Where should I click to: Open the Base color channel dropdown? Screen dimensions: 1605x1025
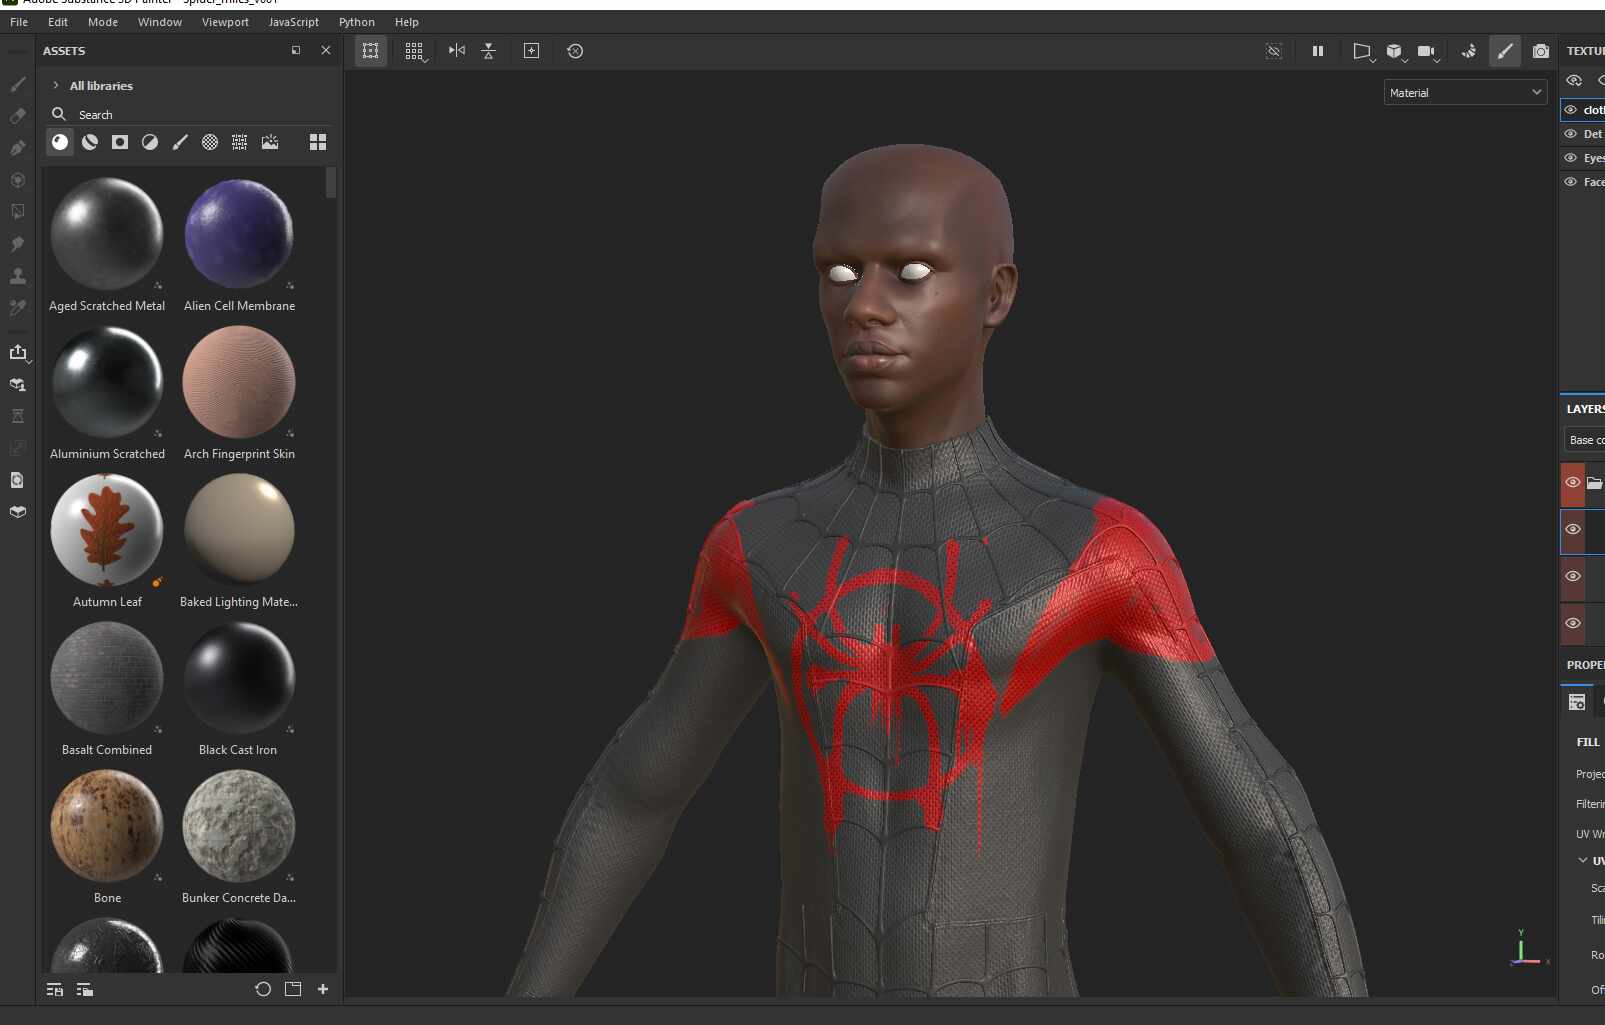[x=1585, y=440]
